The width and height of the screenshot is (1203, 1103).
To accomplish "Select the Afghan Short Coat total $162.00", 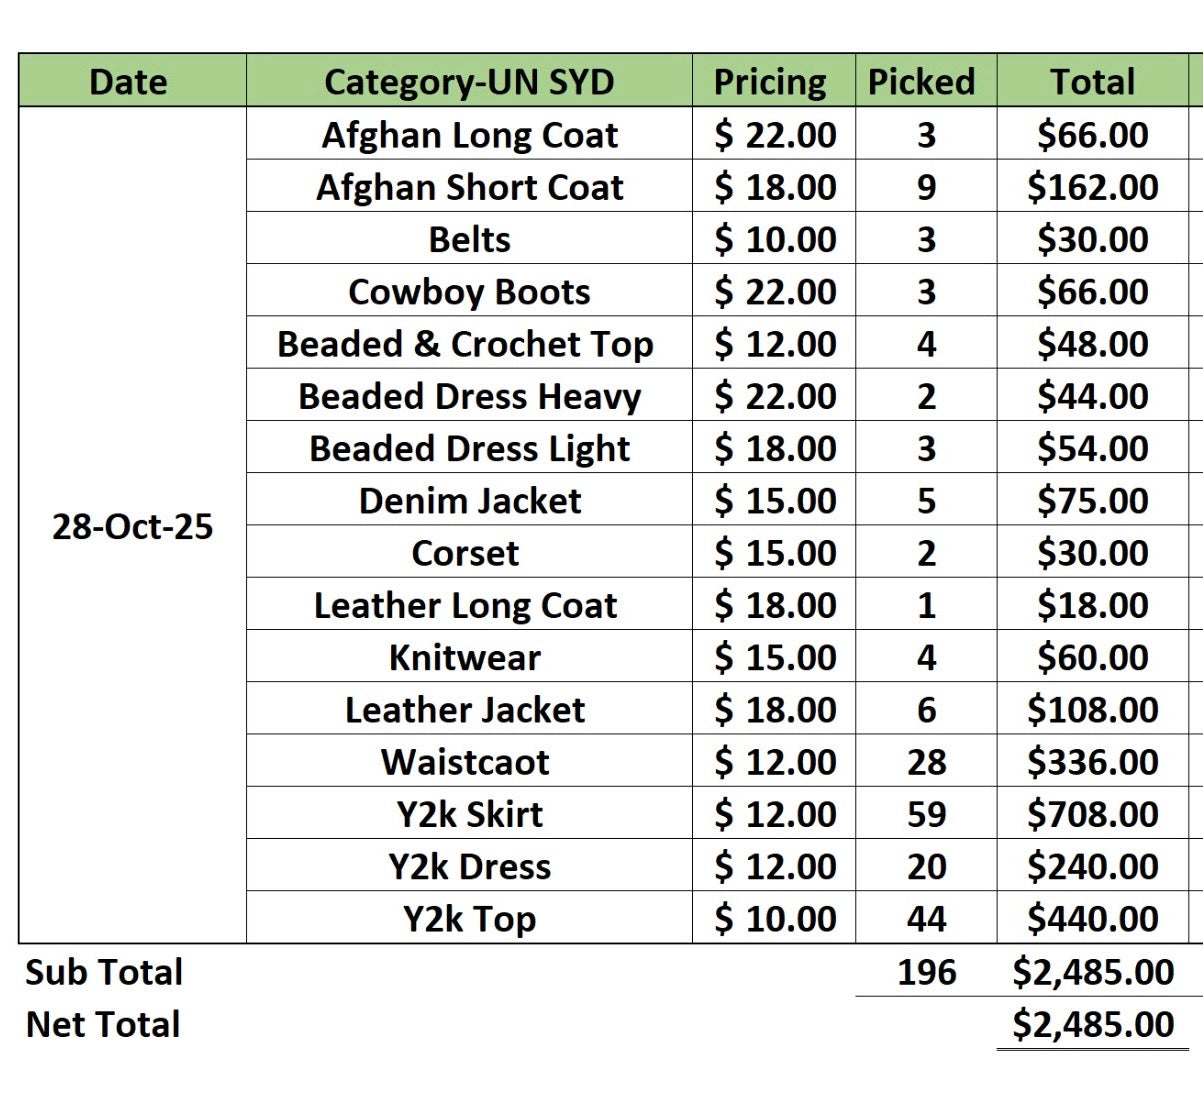I will (1092, 186).
